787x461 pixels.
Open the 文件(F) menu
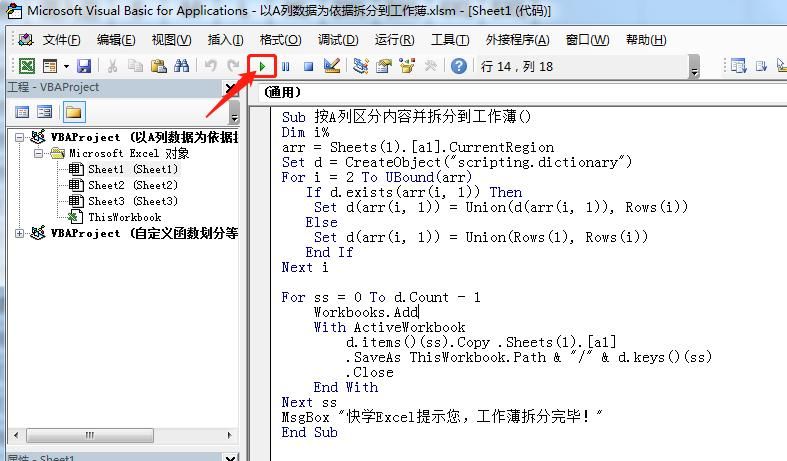pos(61,40)
